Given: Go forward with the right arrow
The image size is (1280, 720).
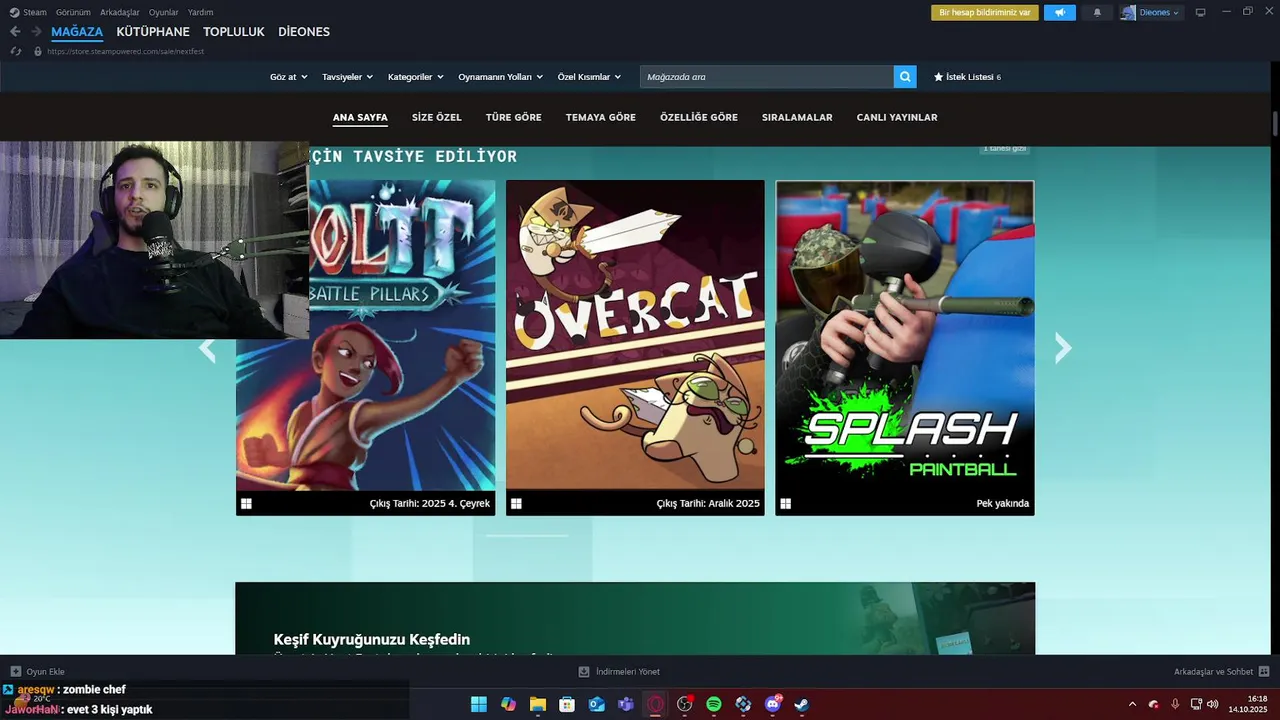Looking at the screenshot, I should pyautogui.click(x=36, y=31).
